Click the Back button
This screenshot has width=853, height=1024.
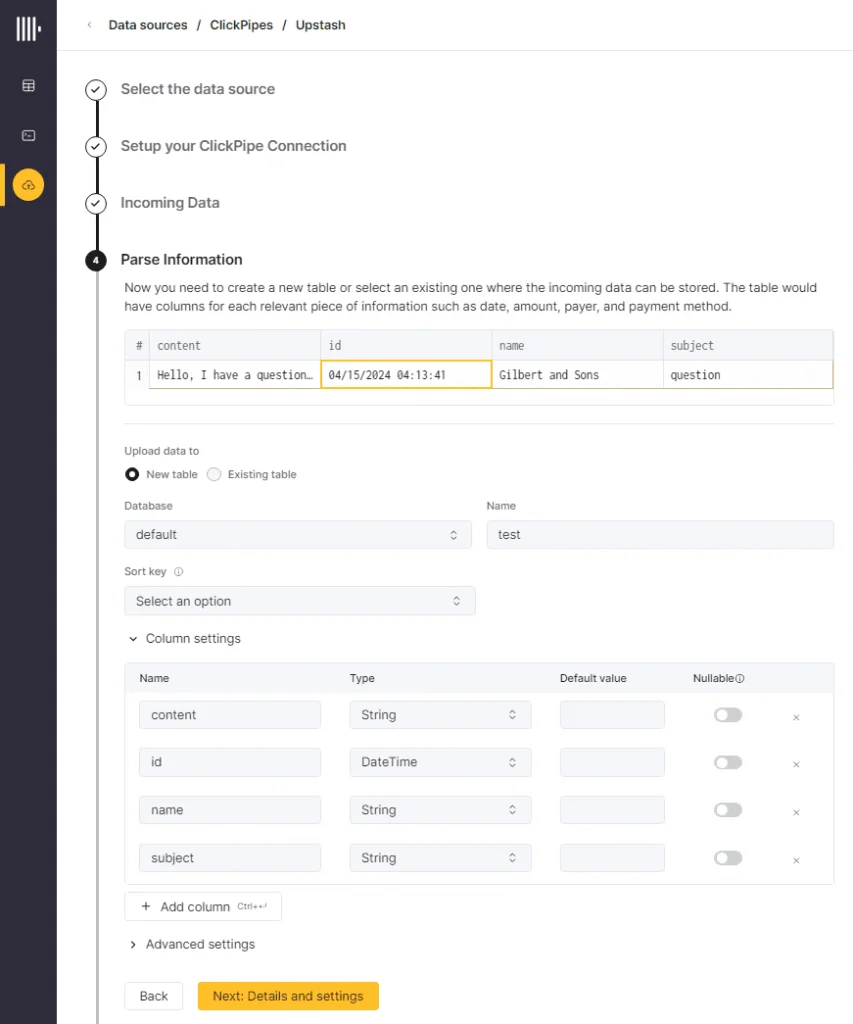tap(153, 996)
